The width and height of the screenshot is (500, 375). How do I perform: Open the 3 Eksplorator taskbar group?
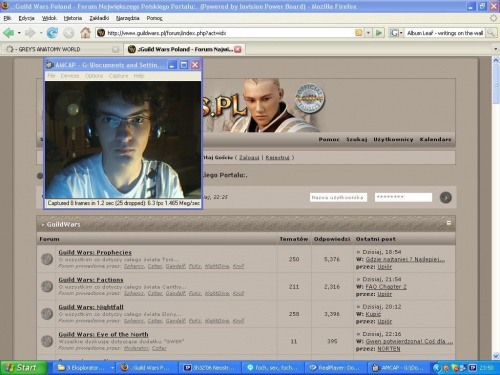(85, 368)
